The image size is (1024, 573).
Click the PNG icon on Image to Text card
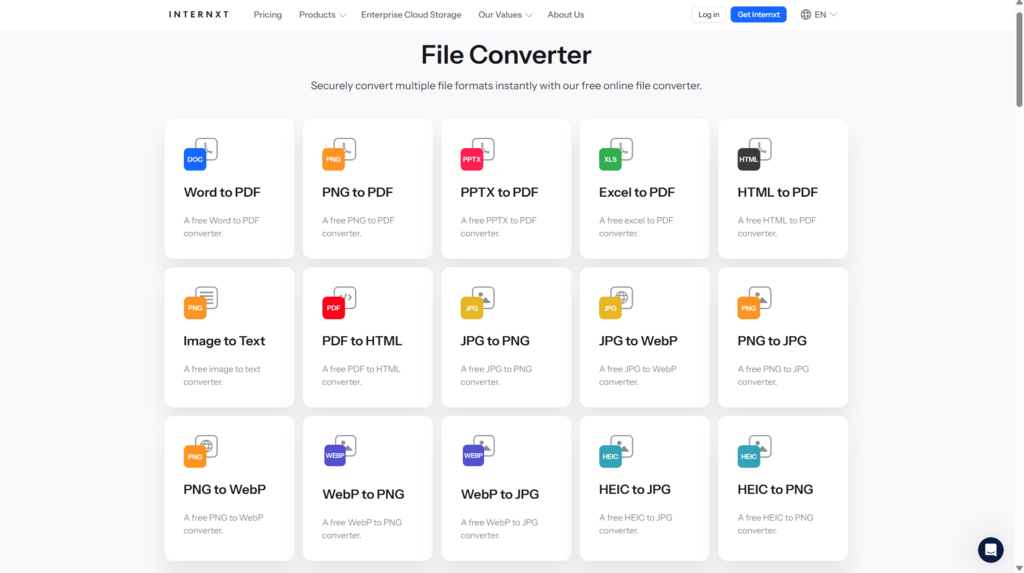point(195,308)
